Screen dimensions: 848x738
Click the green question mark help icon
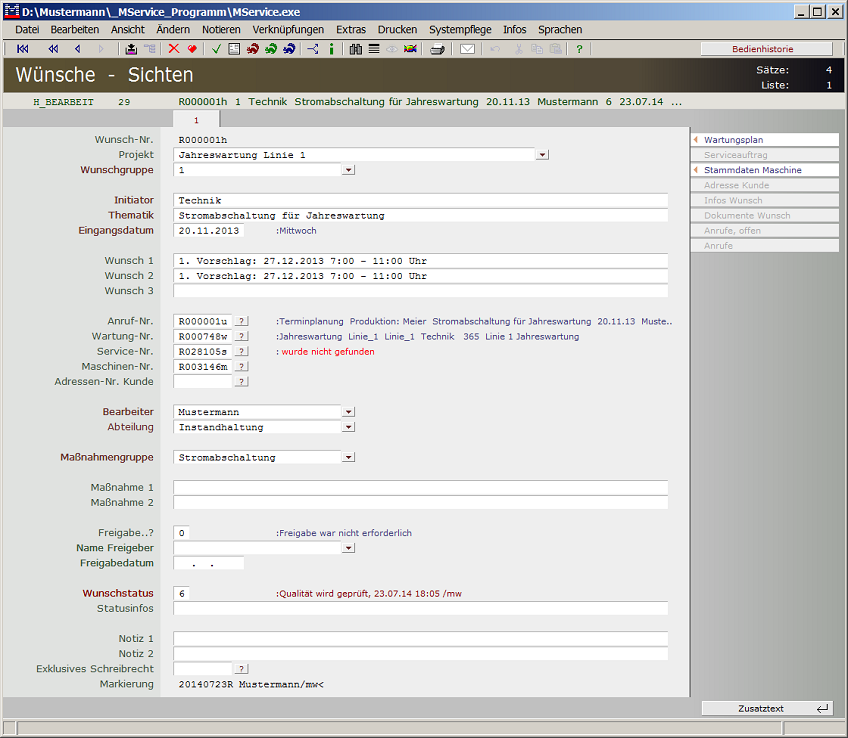[579, 49]
